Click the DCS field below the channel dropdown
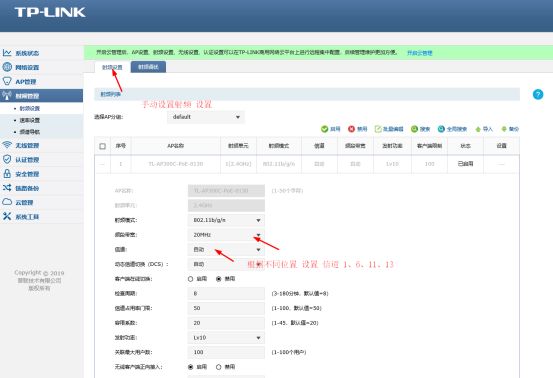 [x=226, y=264]
